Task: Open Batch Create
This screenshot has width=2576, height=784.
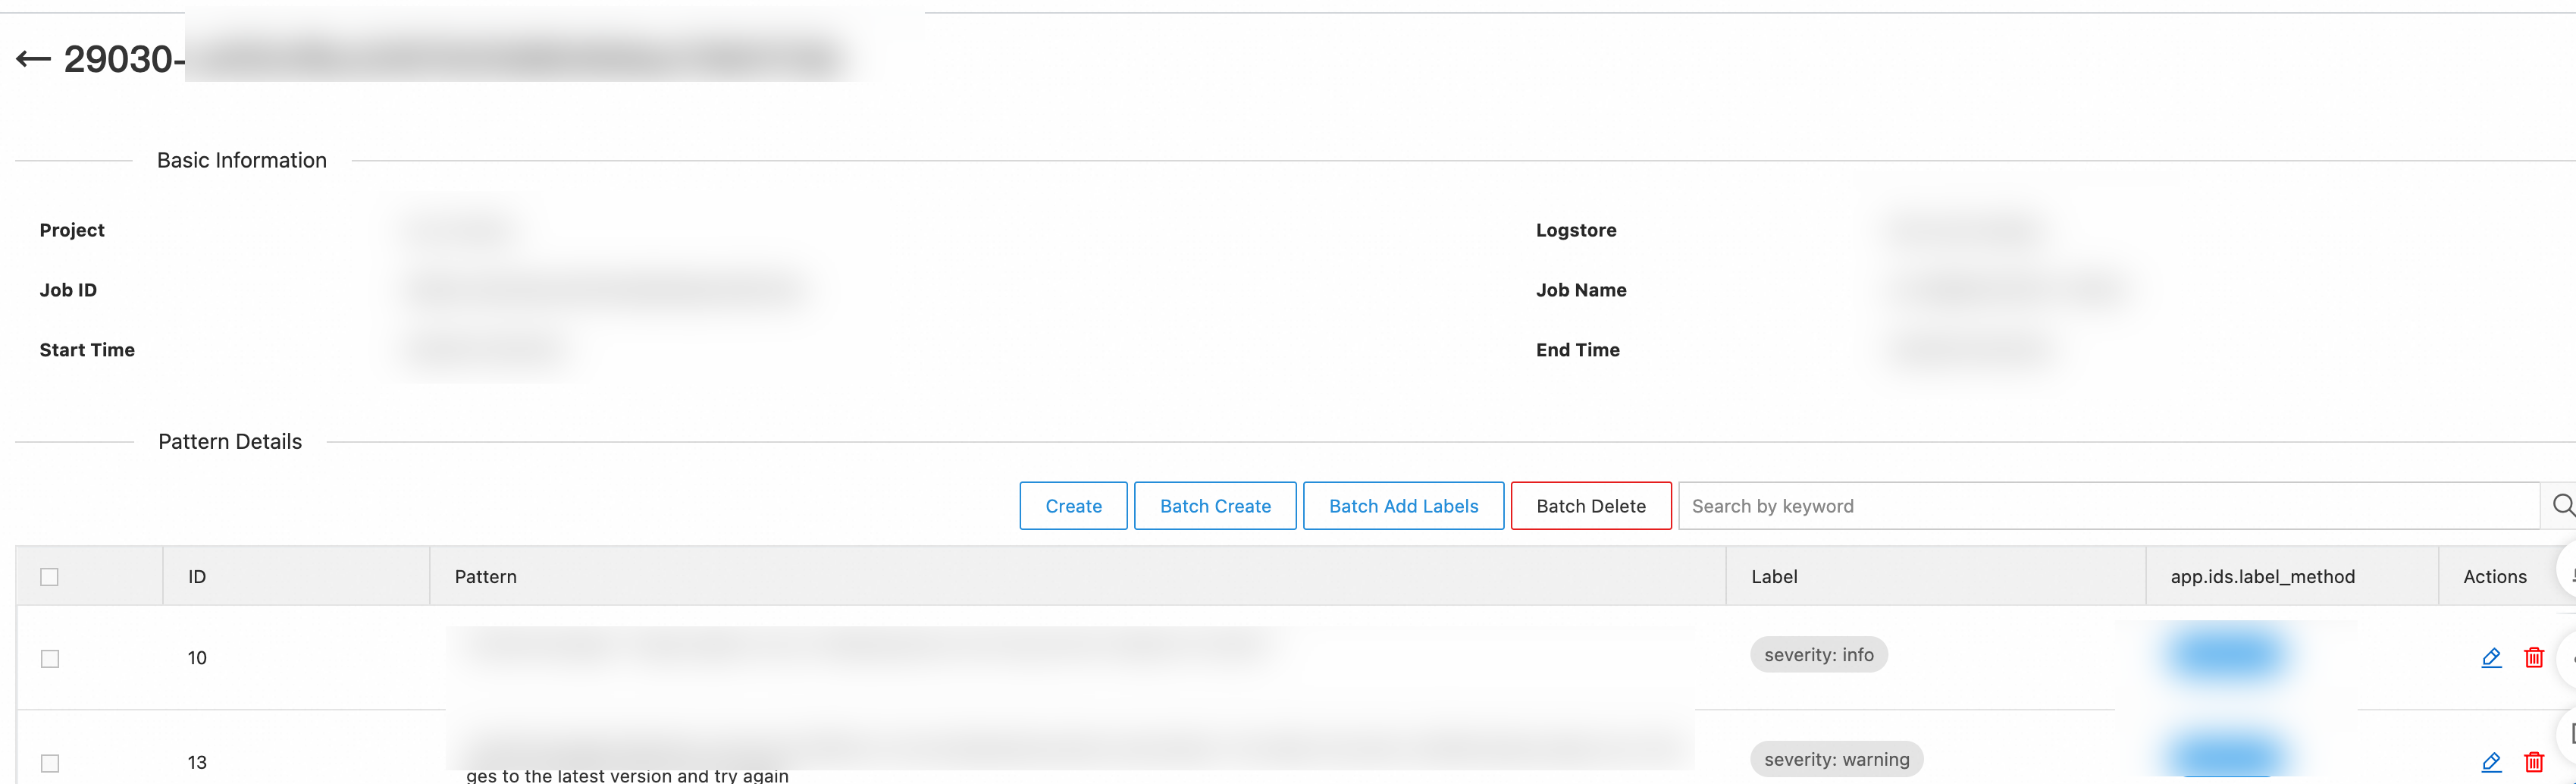Action: (1215, 506)
